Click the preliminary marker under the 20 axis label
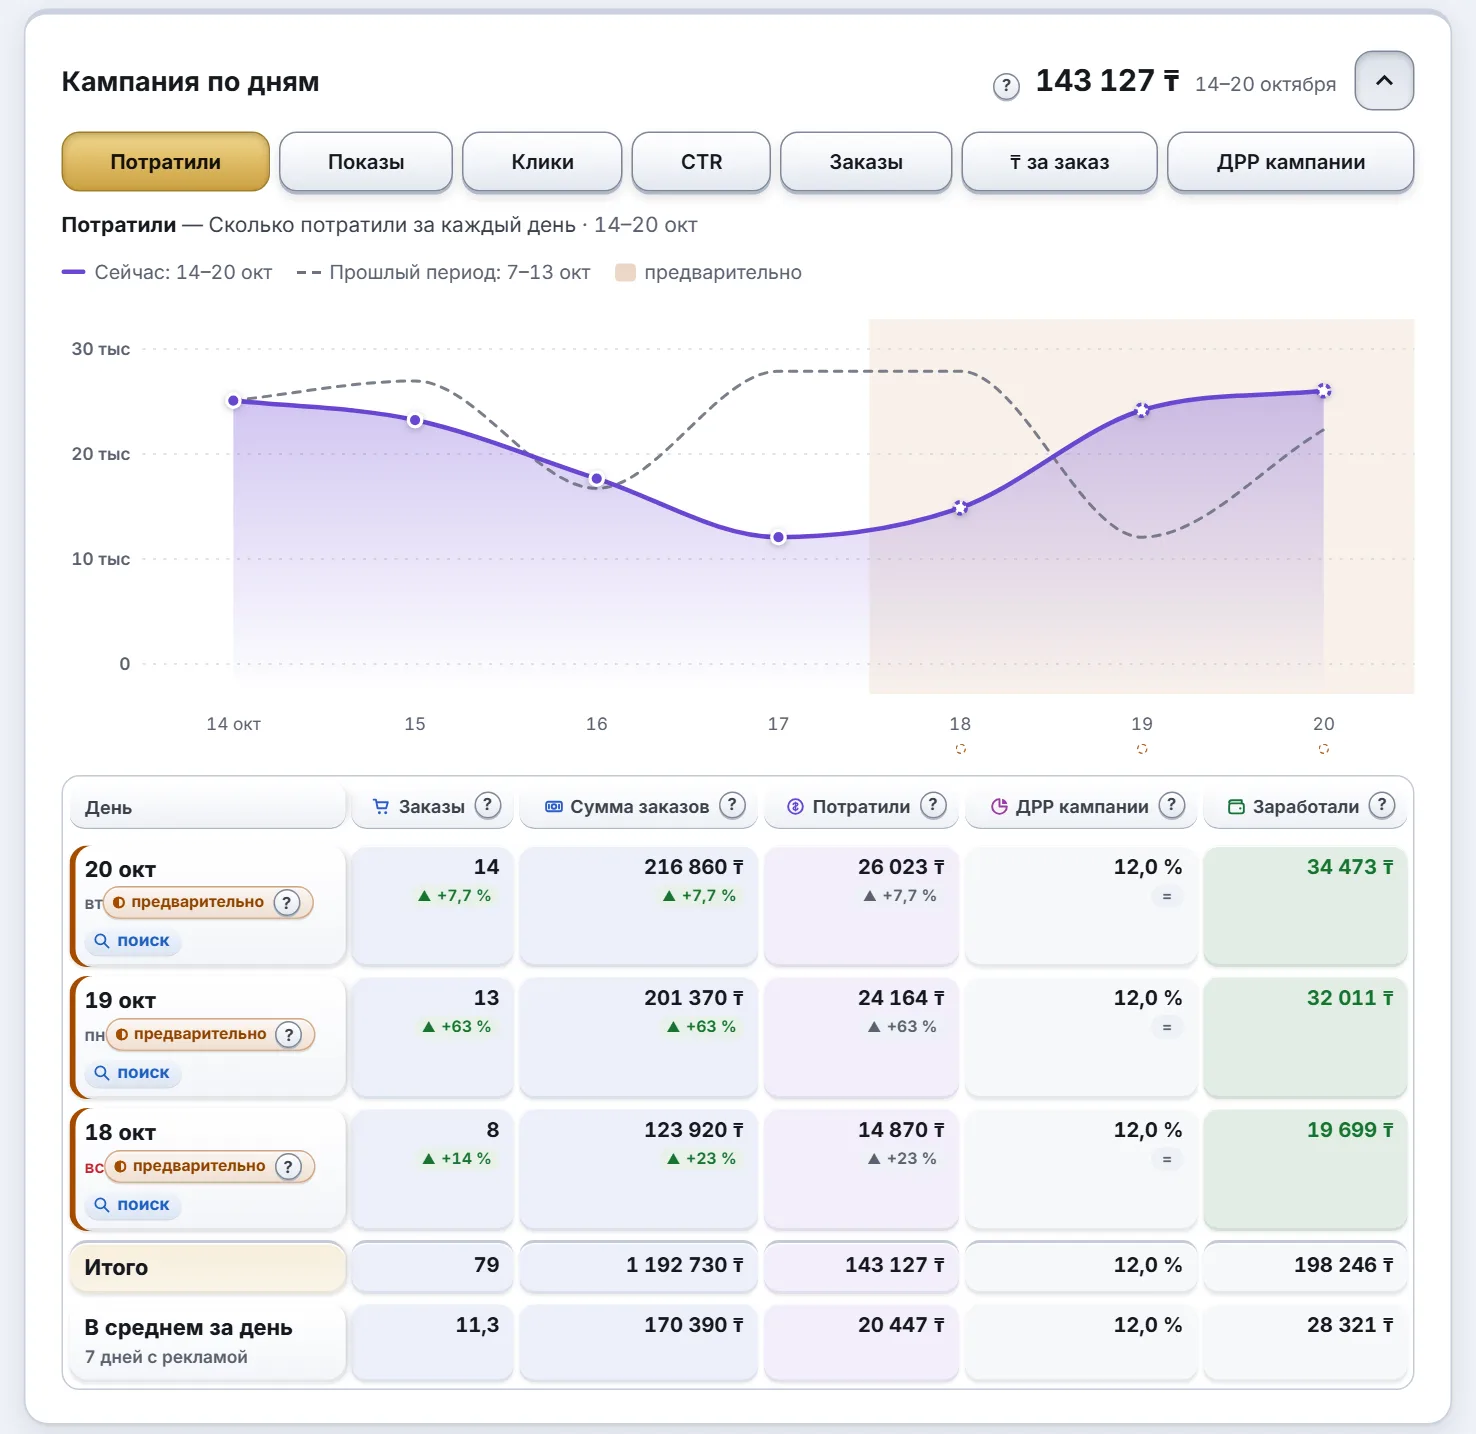The image size is (1476, 1434). [x=1324, y=749]
